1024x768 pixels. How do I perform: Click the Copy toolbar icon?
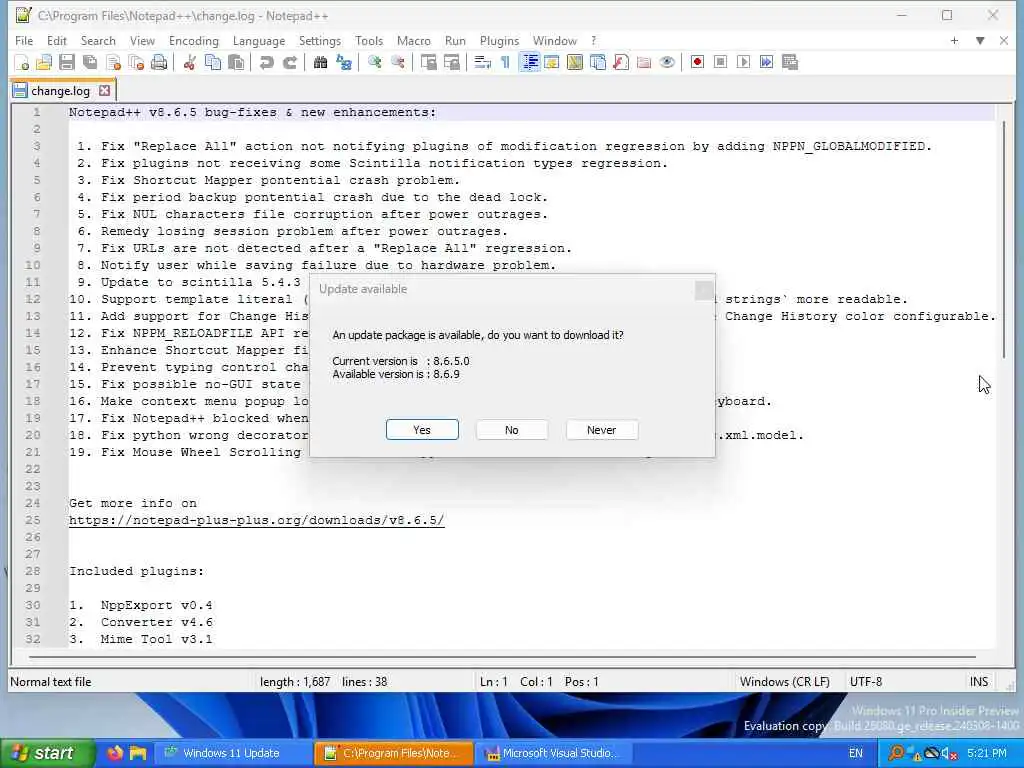213,63
